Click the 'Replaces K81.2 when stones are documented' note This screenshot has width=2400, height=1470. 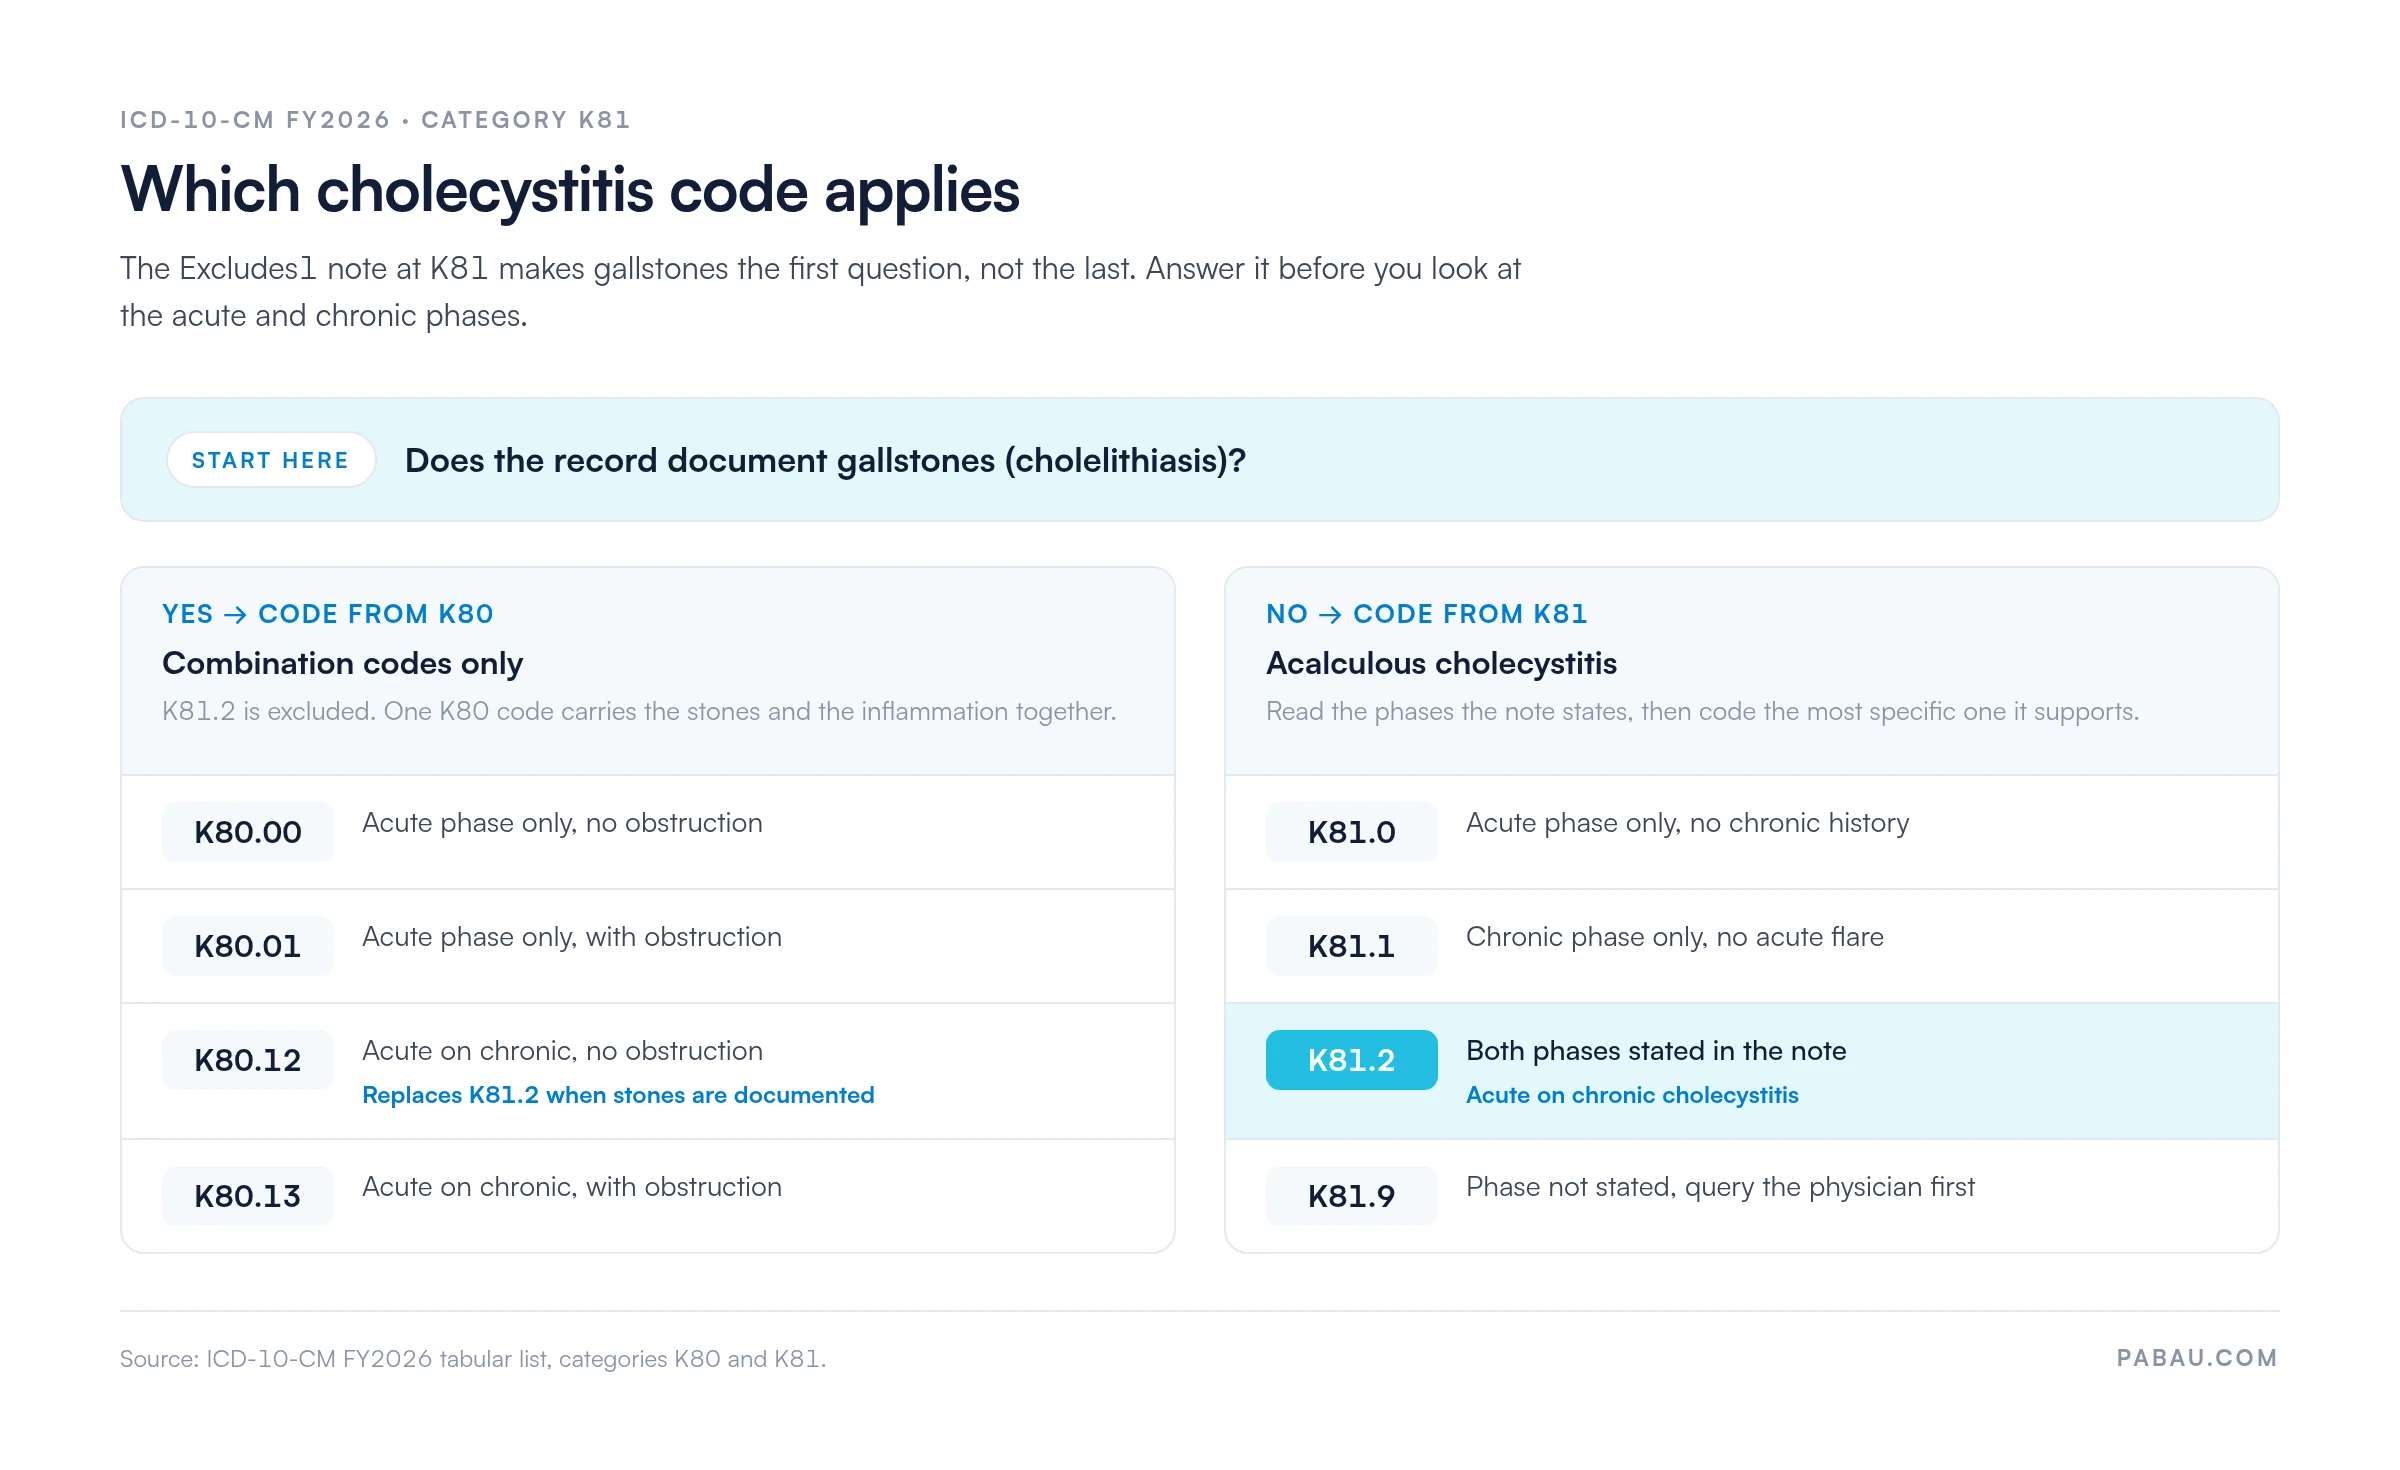[618, 1095]
